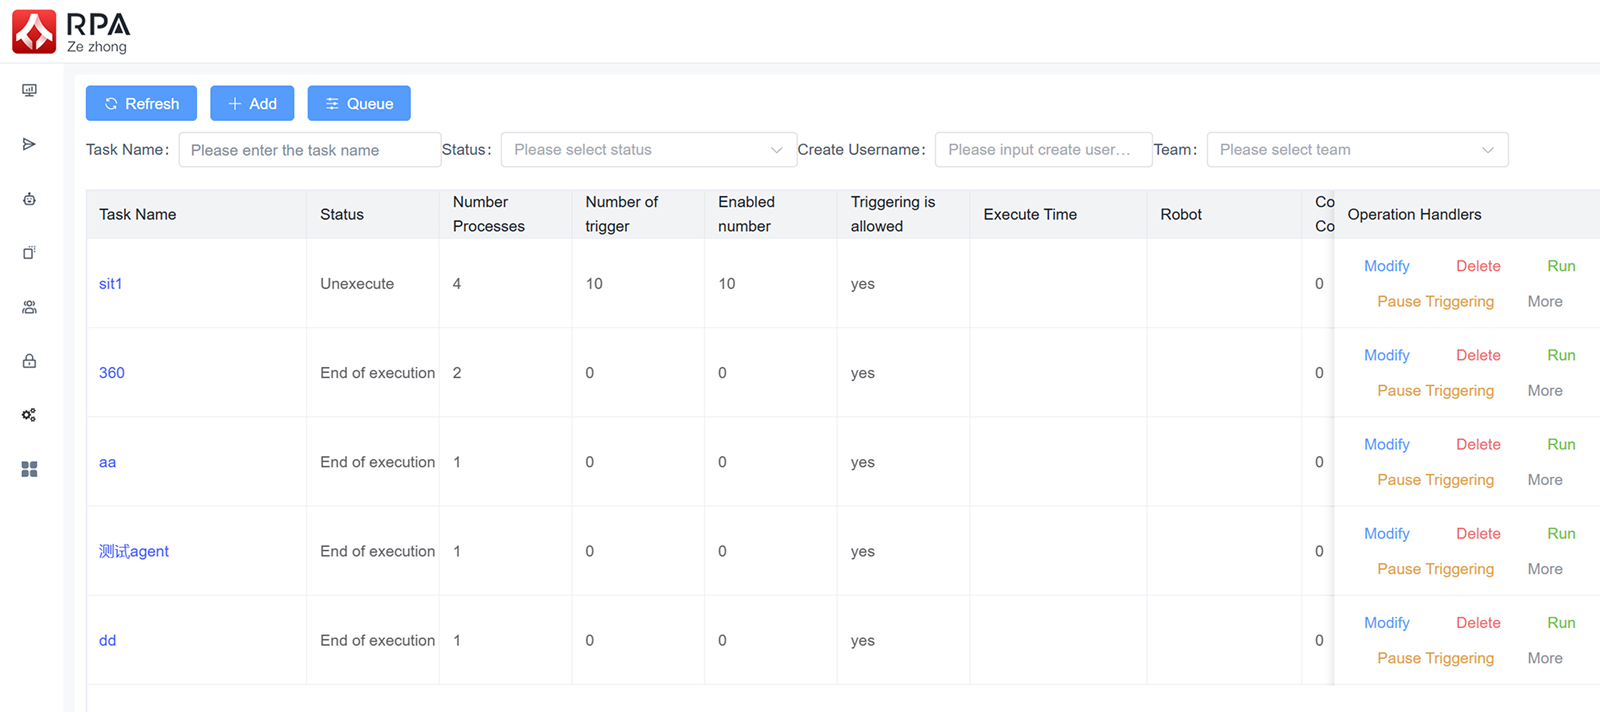This screenshot has width=1600, height=712.
Task: Click the Add button
Action: point(252,103)
